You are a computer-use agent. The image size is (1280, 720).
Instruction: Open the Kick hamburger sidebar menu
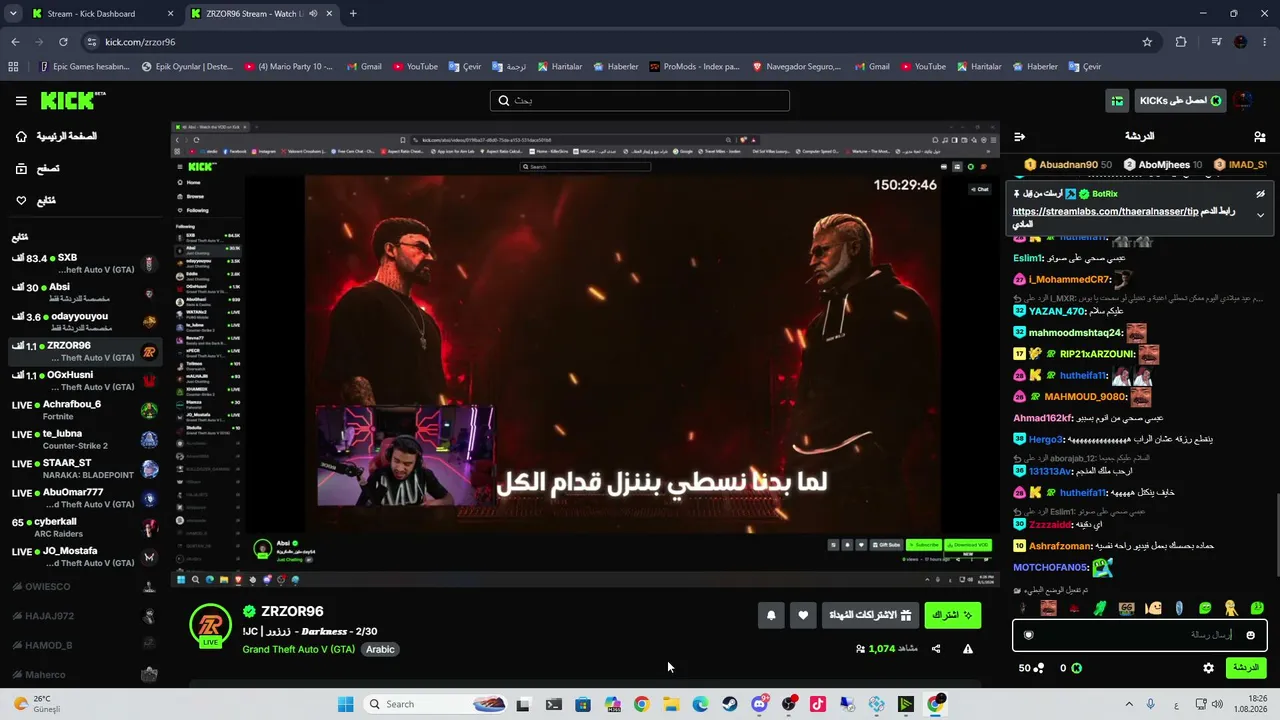pyautogui.click(x=21, y=101)
